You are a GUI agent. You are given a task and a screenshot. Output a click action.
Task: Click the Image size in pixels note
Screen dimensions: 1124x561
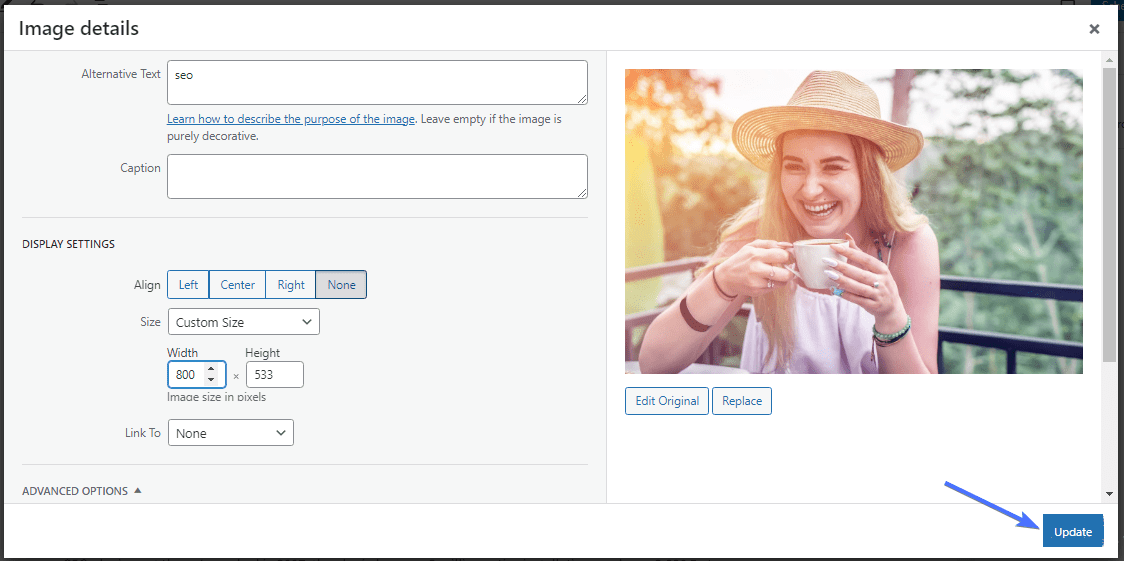click(x=216, y=396)
